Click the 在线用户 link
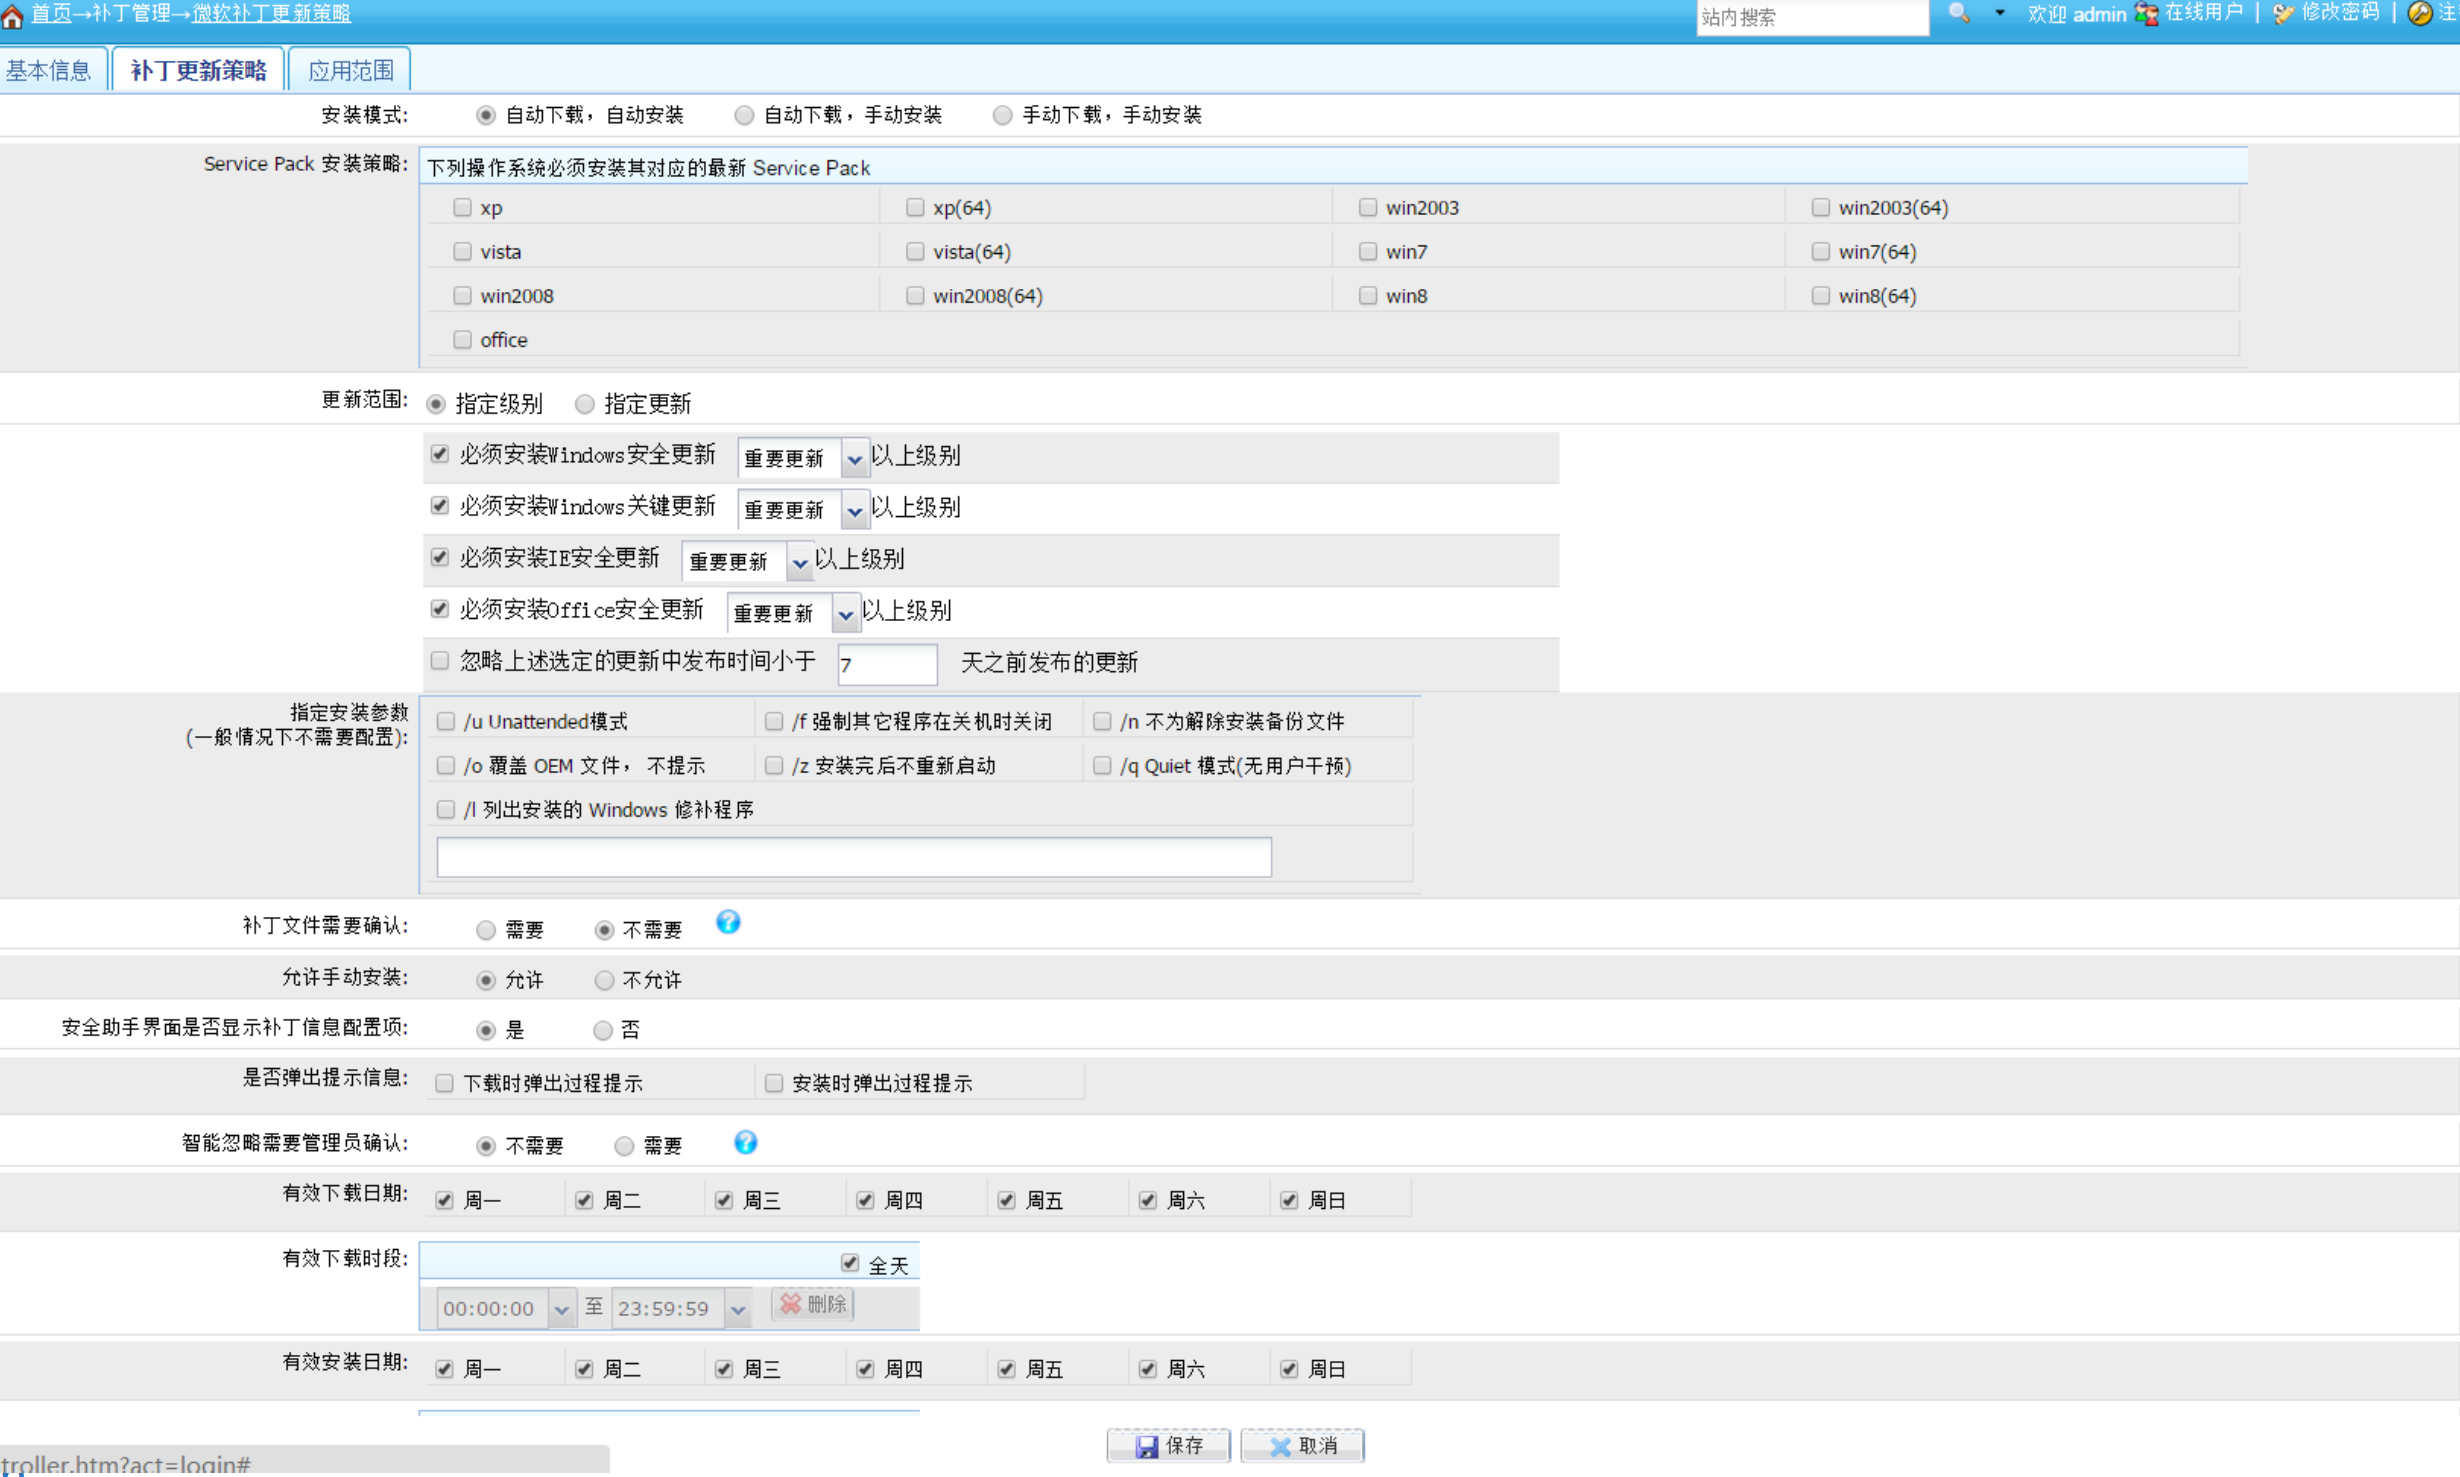This screenshot has width=2460, height=1477. coord(2203,13)
